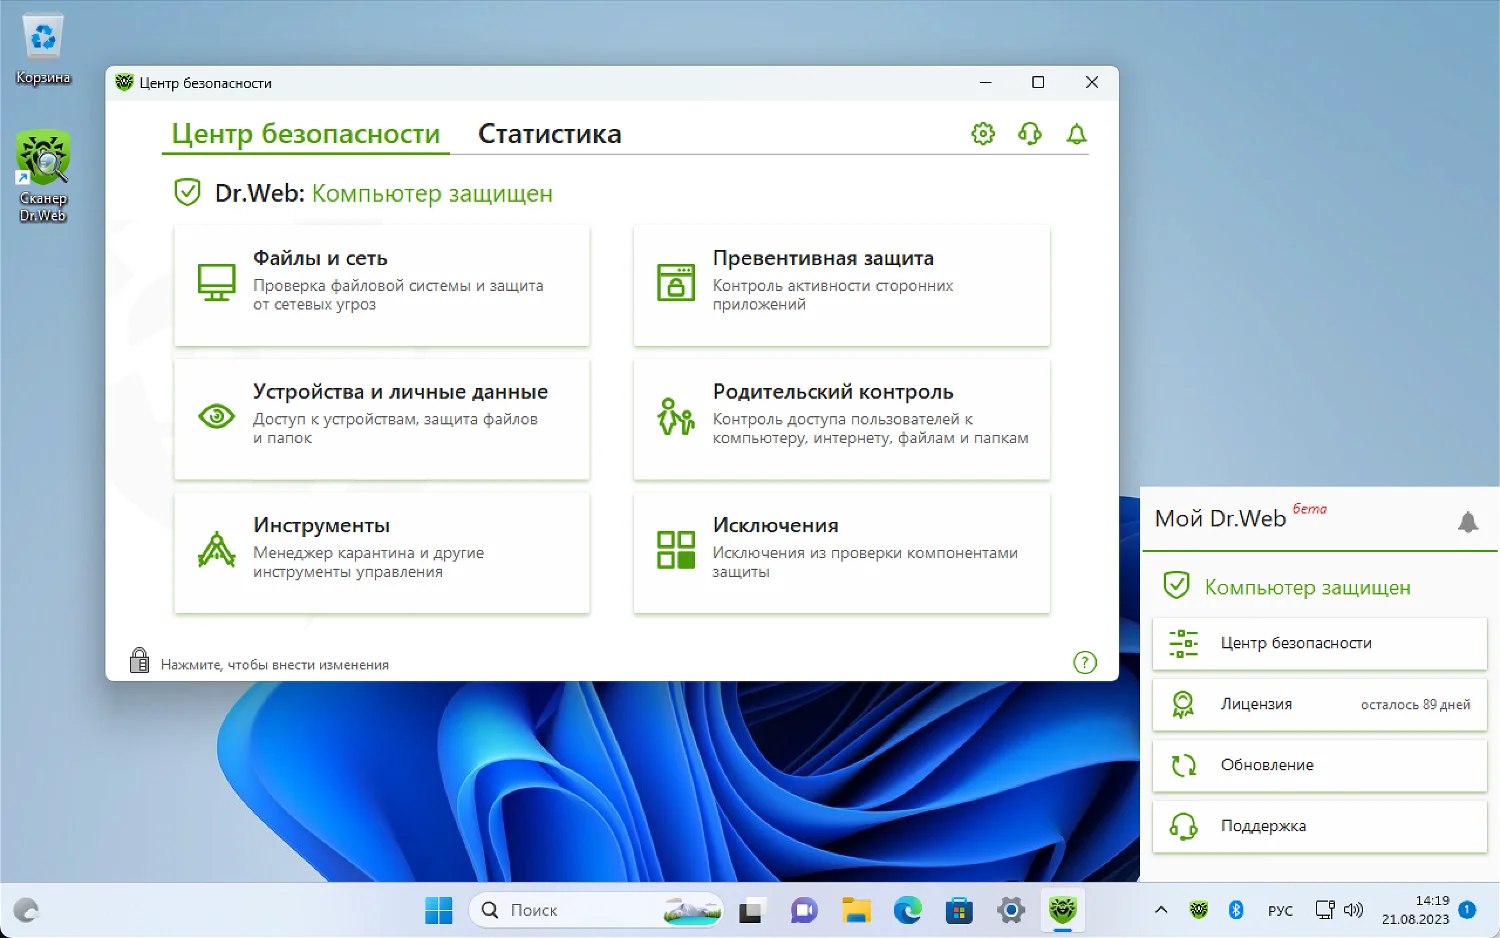Open Сканер Dr.Web desktop shortcut
Screen dimensions: 1500x938
[x=43, y=176]
